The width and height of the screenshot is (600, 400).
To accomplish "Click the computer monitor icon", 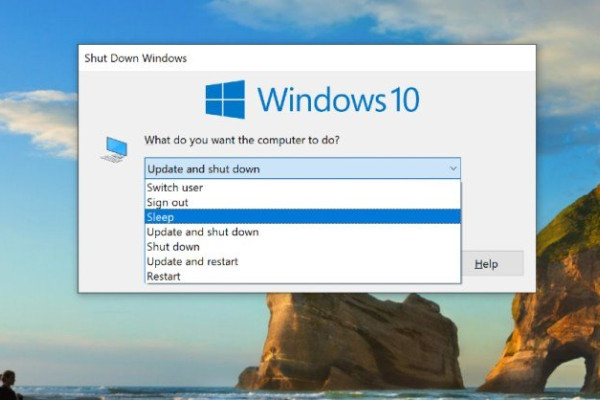I will click(114, 149).
